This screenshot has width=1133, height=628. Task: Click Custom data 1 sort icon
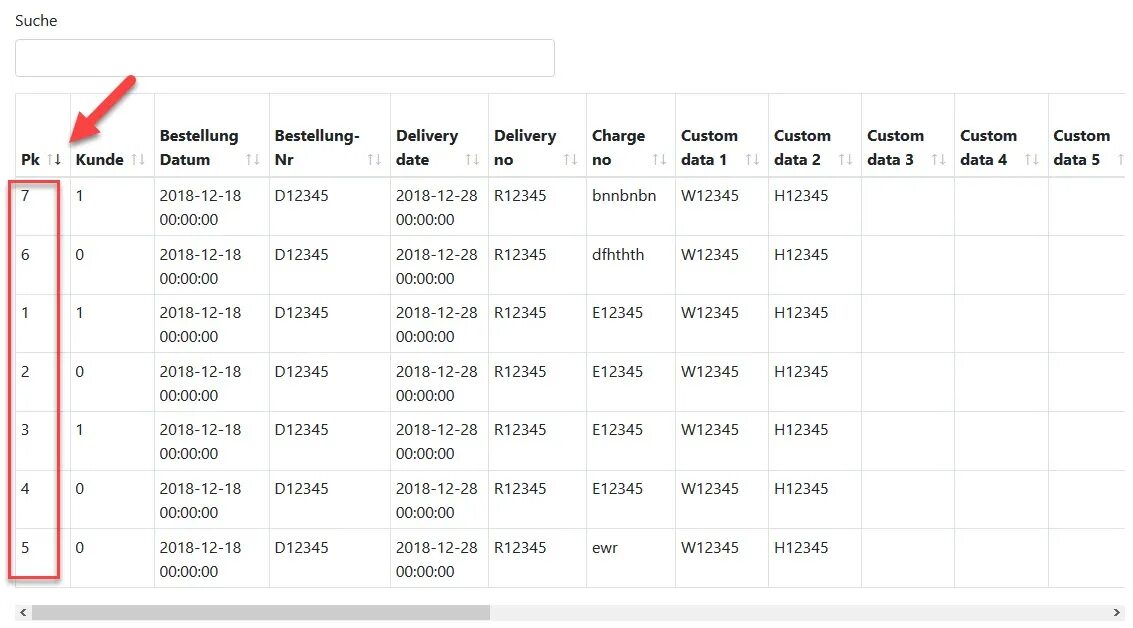click(752, 160)
